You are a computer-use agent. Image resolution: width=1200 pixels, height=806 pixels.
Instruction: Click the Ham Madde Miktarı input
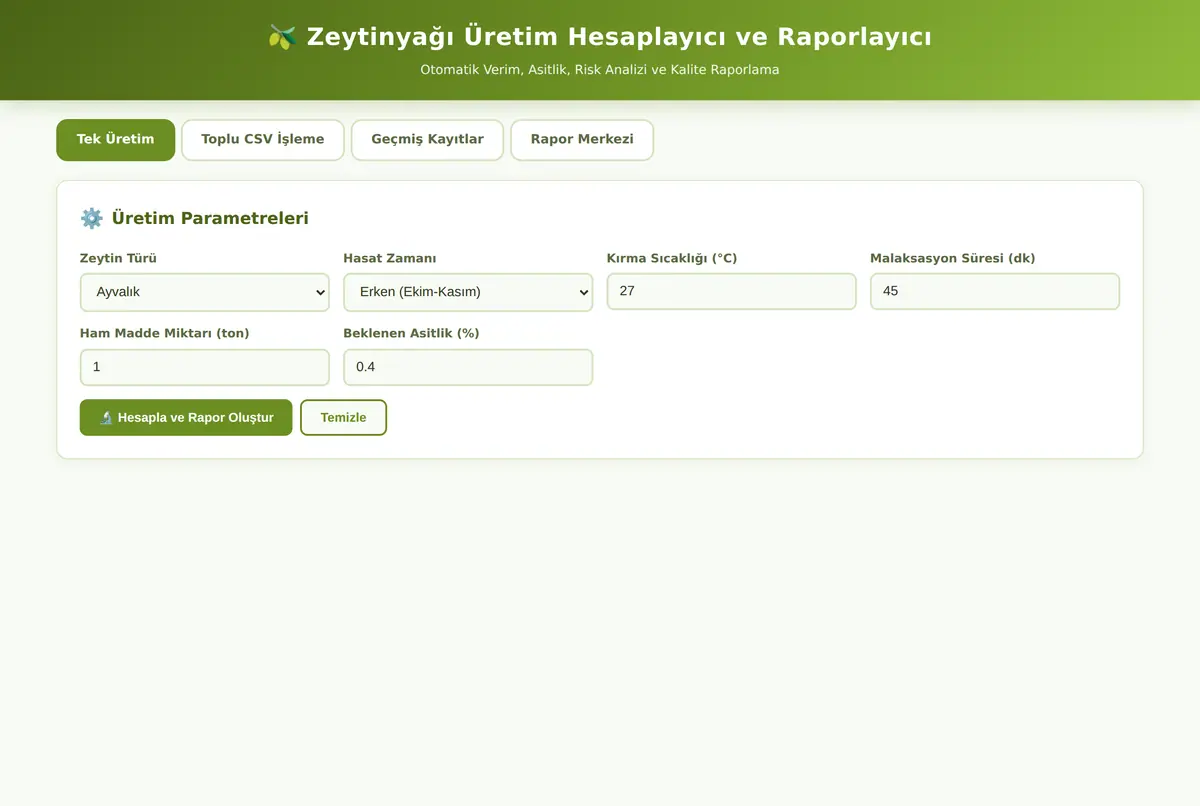(x=205, y=367)
